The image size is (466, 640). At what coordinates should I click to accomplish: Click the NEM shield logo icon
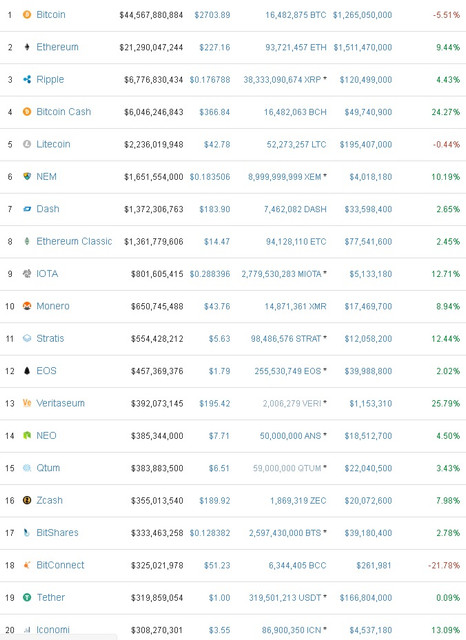(27, 177)
